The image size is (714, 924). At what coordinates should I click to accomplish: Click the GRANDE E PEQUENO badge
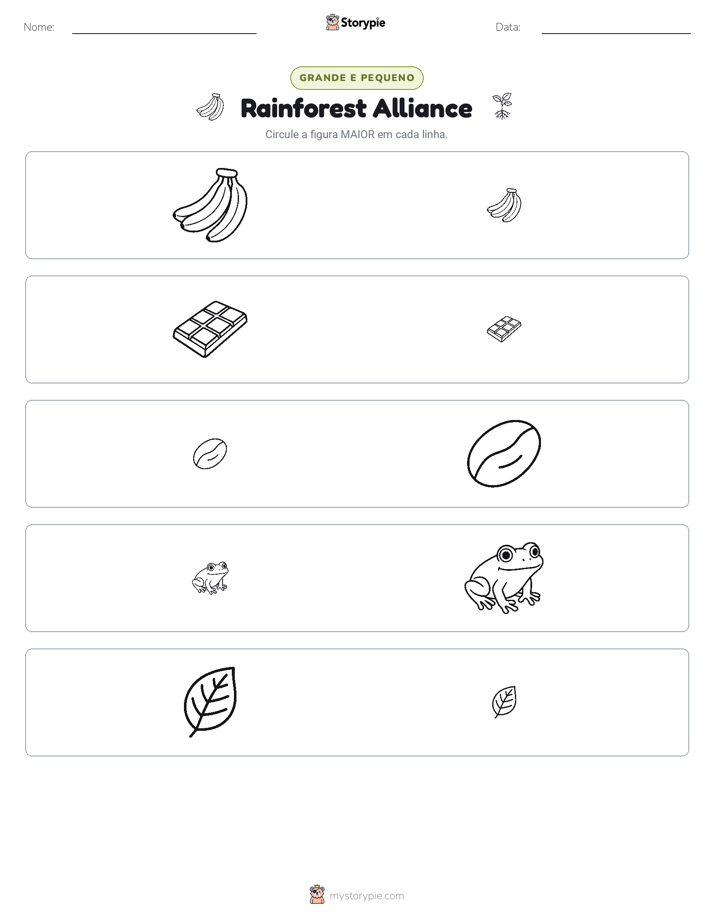pyautogui.click(x=357, y=78)
